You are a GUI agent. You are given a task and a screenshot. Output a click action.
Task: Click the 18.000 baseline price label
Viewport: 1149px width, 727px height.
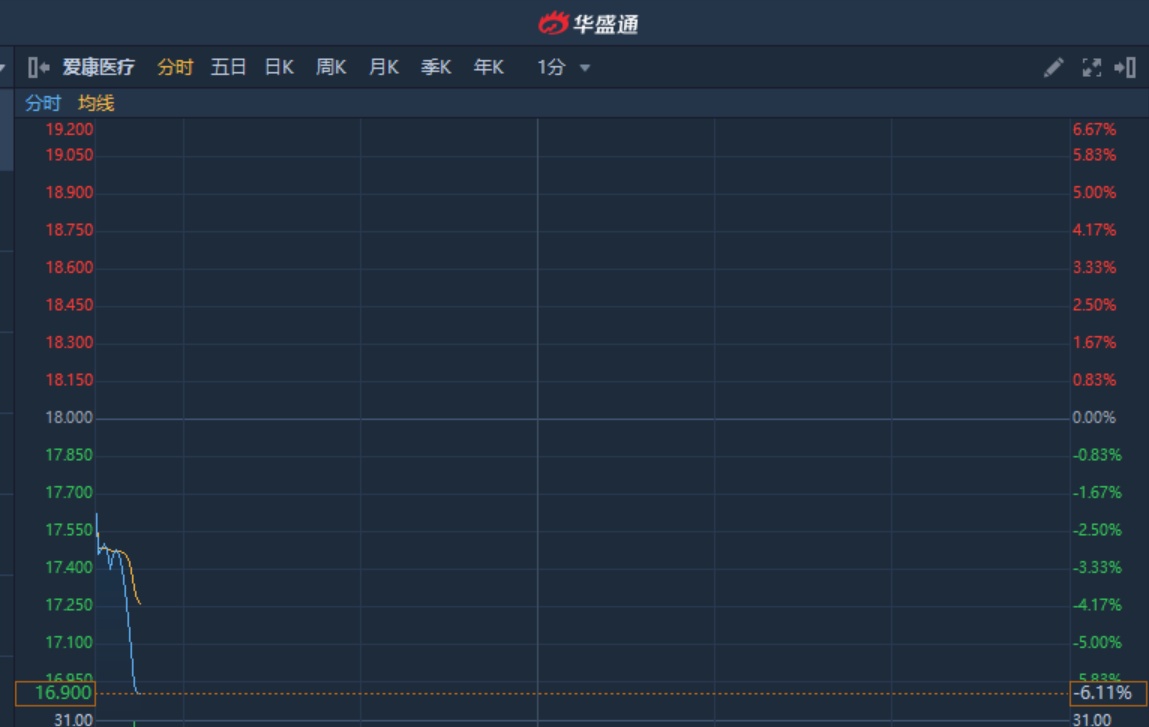click(x=69, y=418)
